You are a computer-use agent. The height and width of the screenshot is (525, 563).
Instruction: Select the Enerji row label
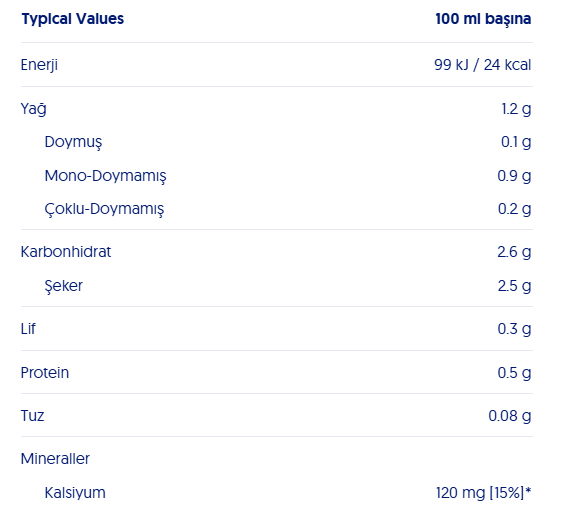[x=39, y=65]
